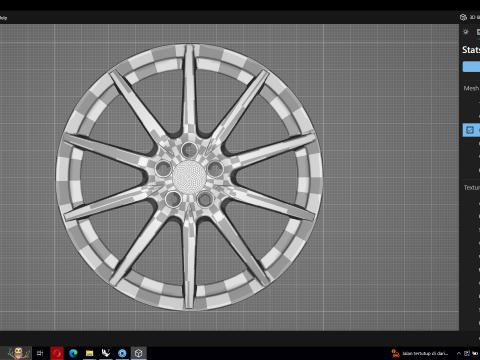Open the 3D library cube icon
This screenshot has width=480, height=360.
[463, 17]
